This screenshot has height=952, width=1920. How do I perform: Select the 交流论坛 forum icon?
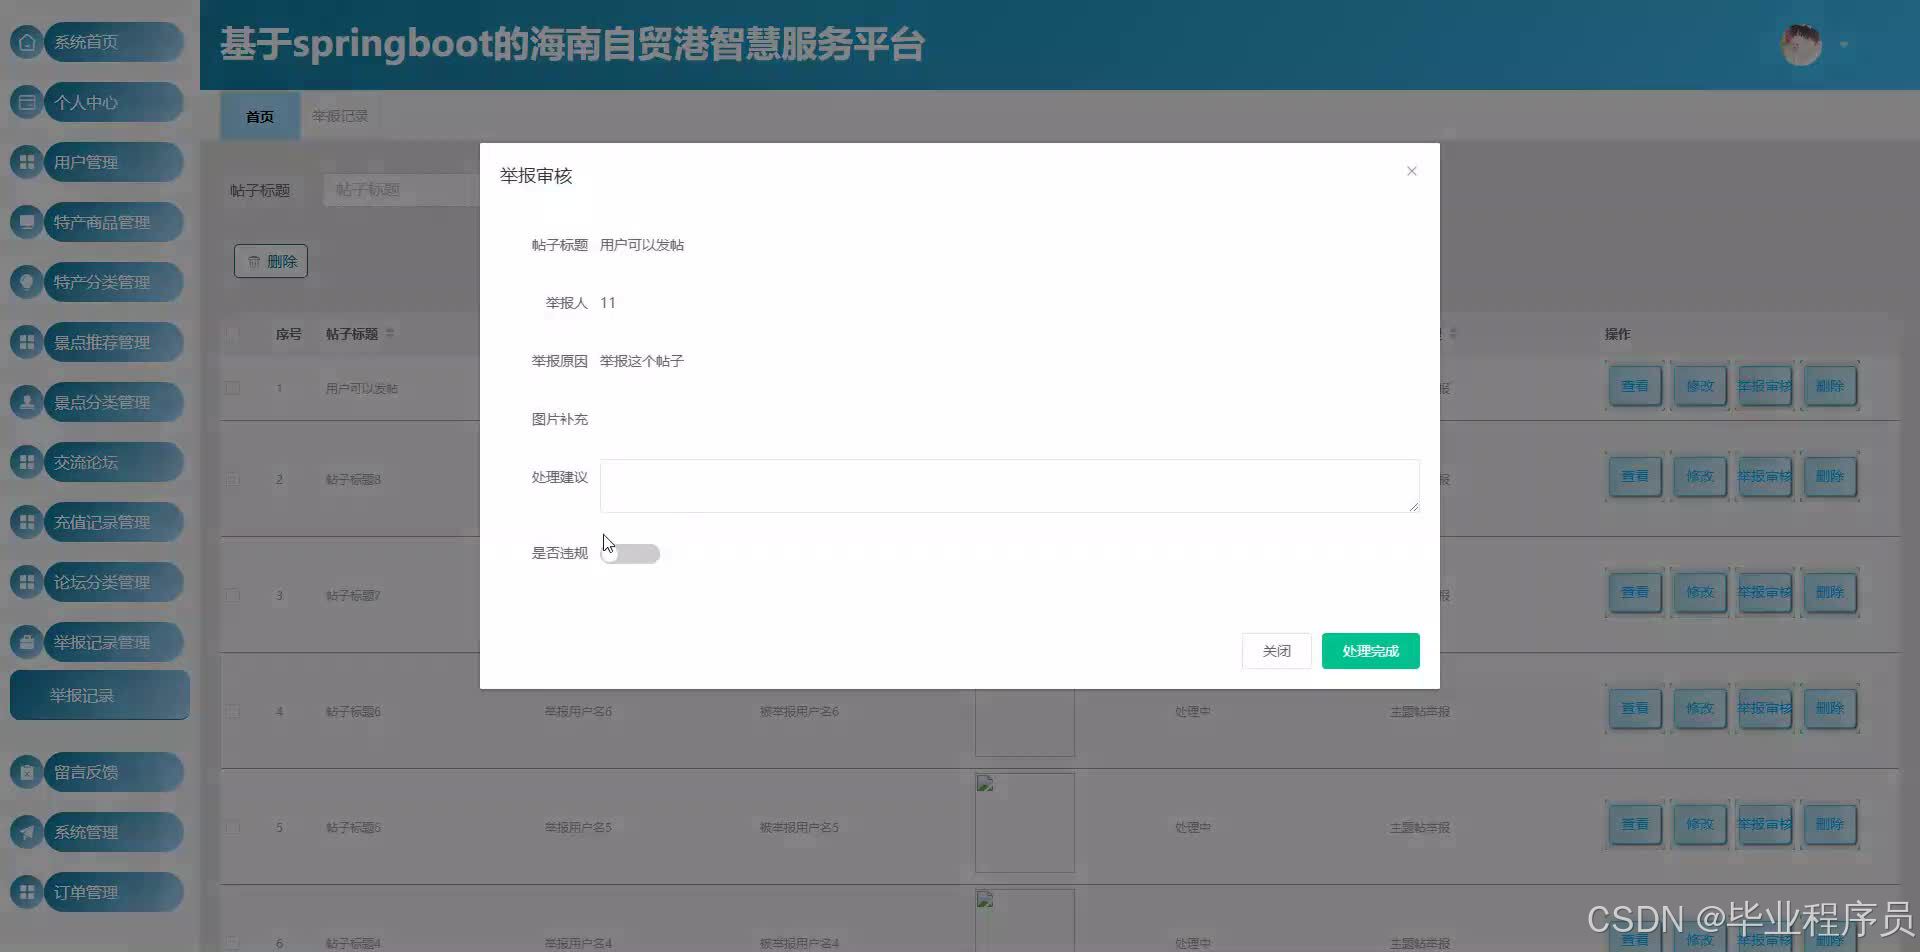click(26, 462)
